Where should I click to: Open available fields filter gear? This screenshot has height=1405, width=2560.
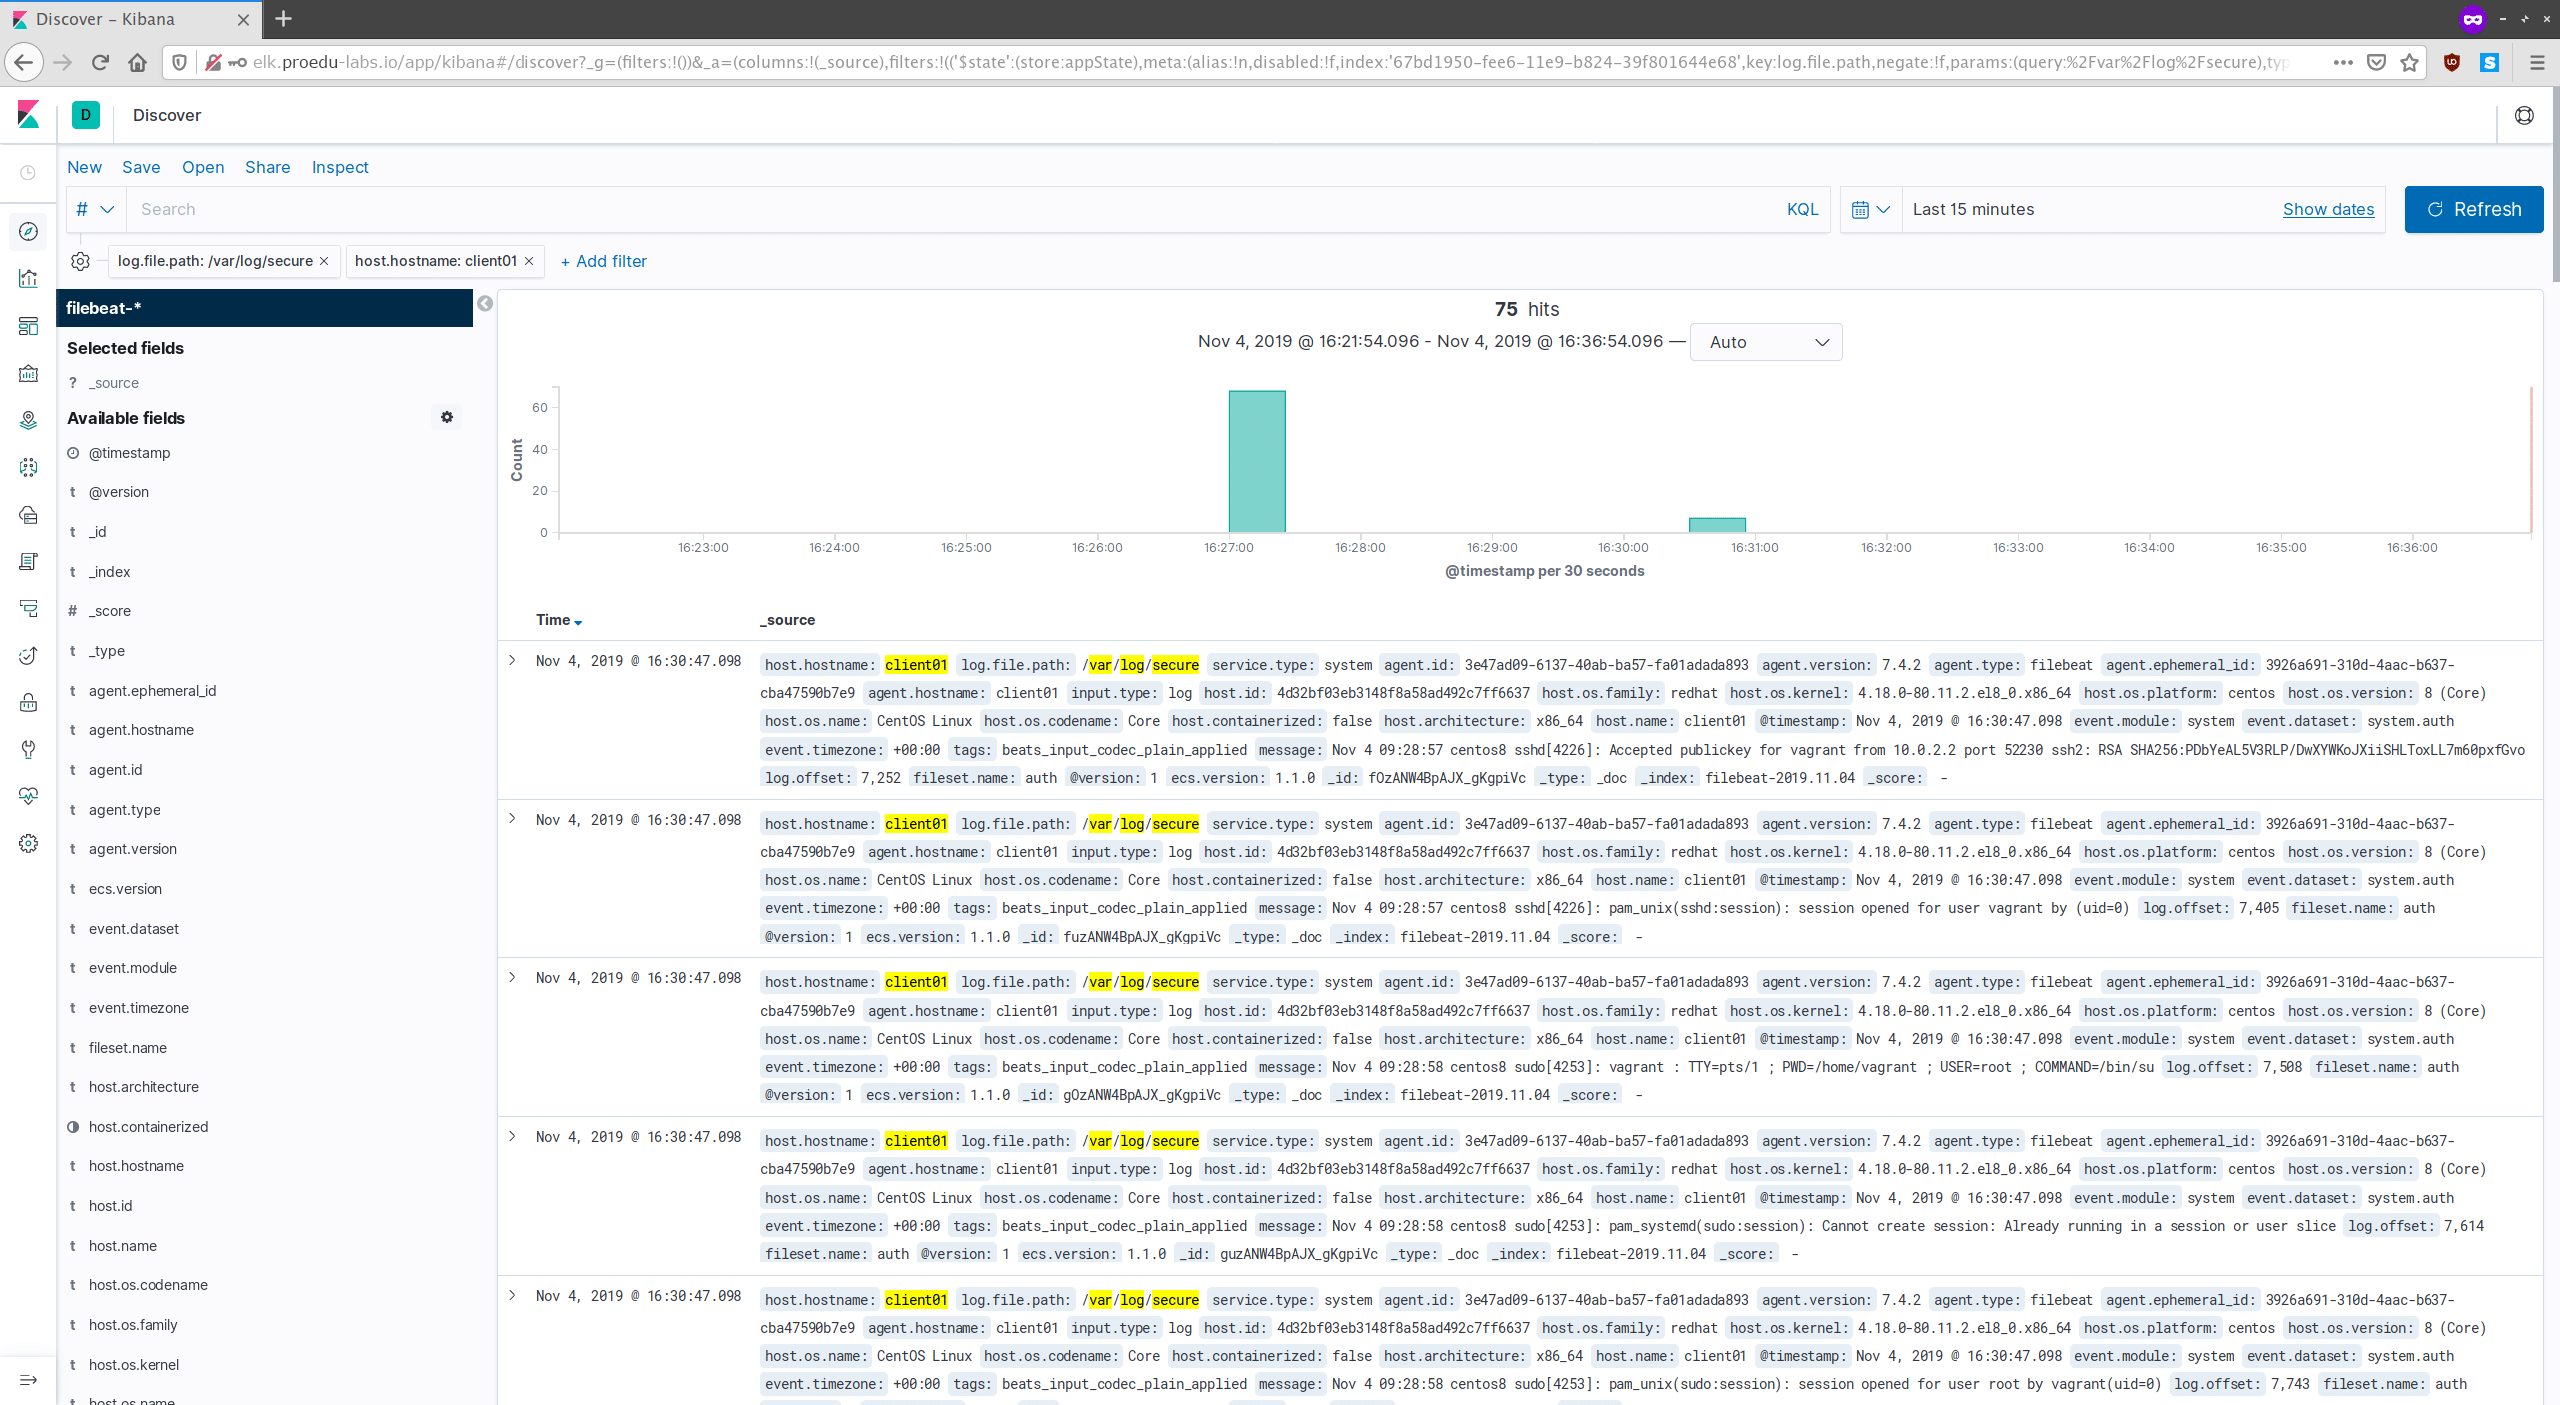tap(447, 417)
